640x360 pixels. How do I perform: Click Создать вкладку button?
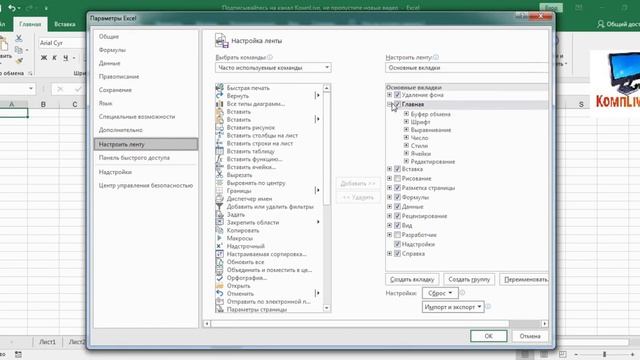pyautogui.click(x=412, y=279)
